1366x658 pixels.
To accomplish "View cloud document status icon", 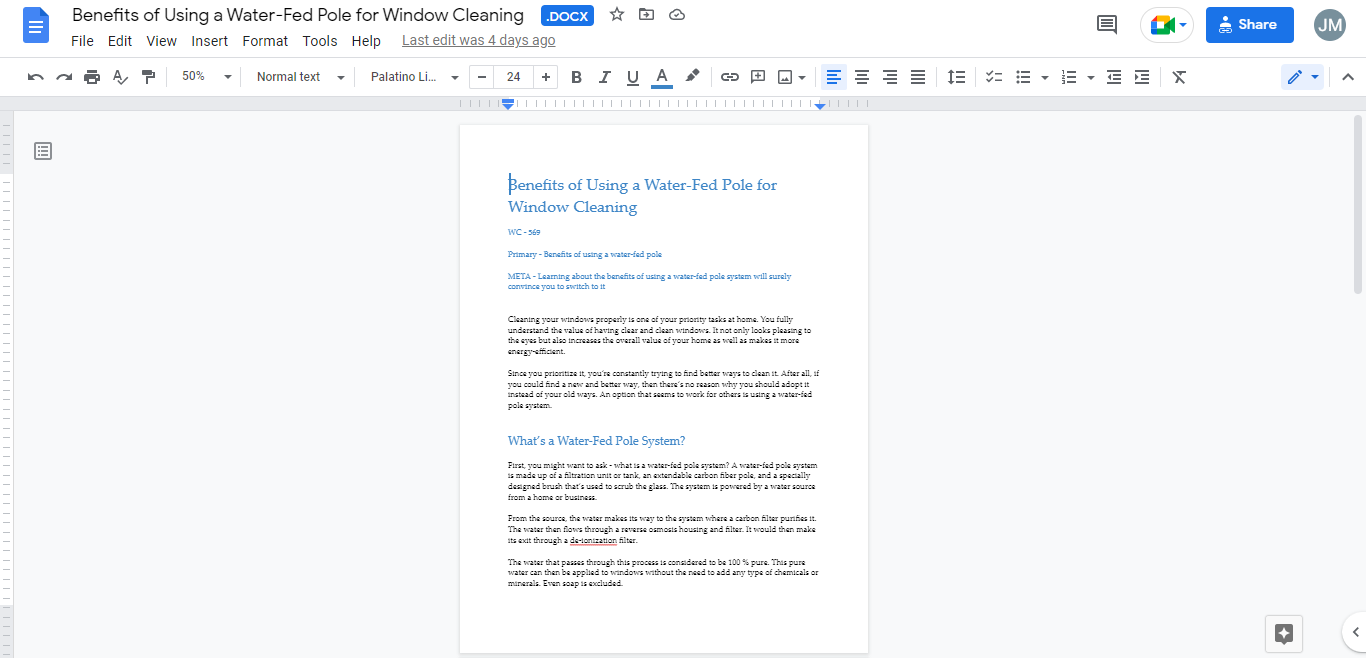I will (x=677, y=15).
